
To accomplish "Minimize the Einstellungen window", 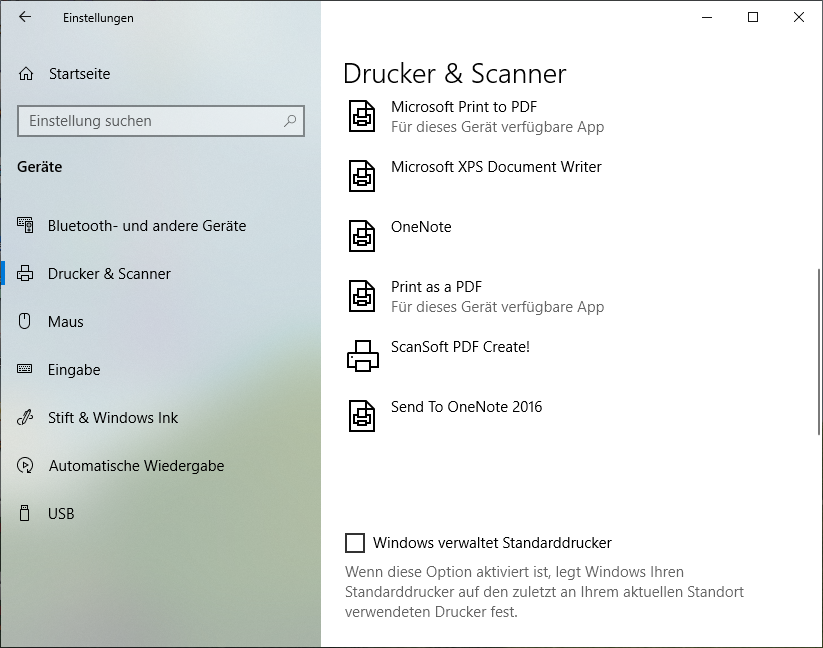I will [707, 17].
